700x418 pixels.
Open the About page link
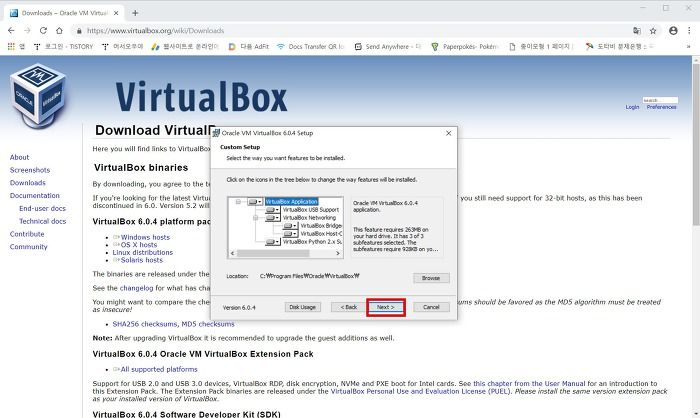(x=19, y=157)
